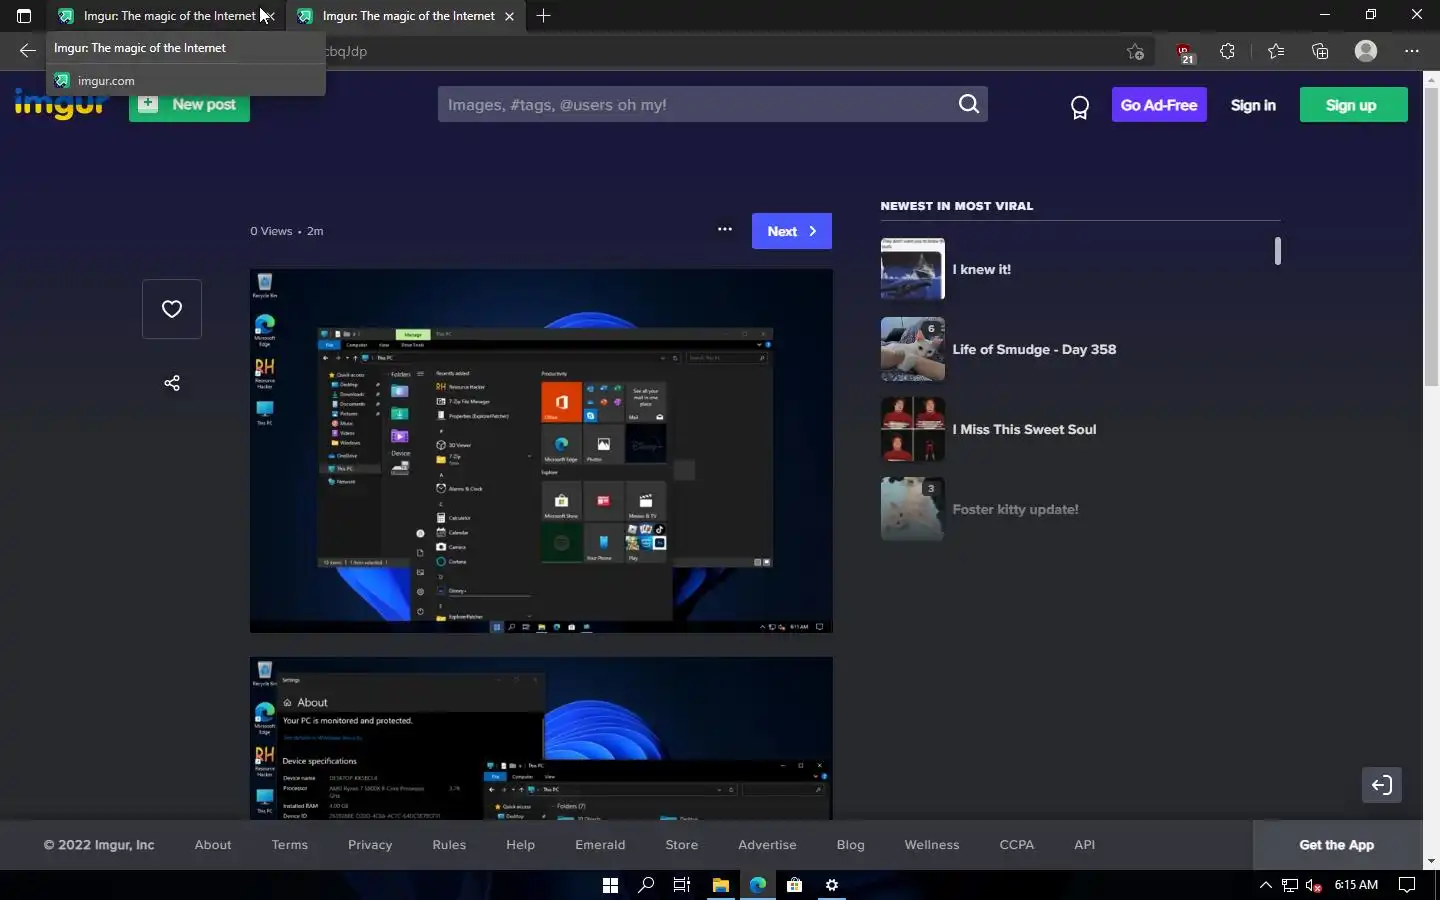The image size is (1440, 900).
Task: Open the Rules footer link
Action: (449, 845)
